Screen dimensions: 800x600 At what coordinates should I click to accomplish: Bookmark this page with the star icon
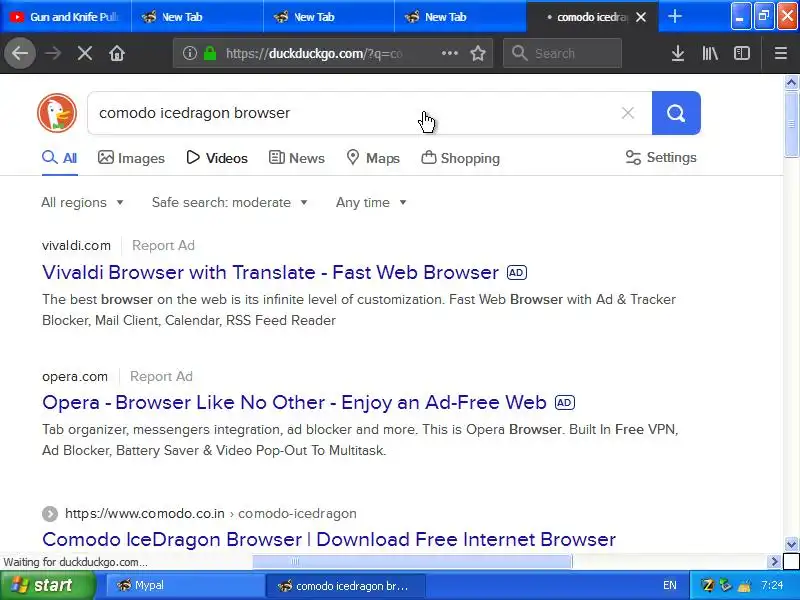(x=478, y=53)
